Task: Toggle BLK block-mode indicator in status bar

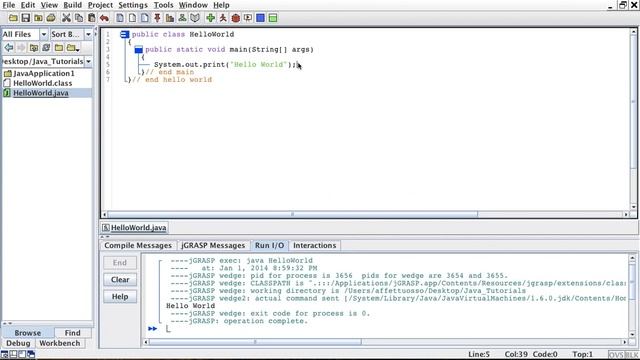Action: (631, 355)
